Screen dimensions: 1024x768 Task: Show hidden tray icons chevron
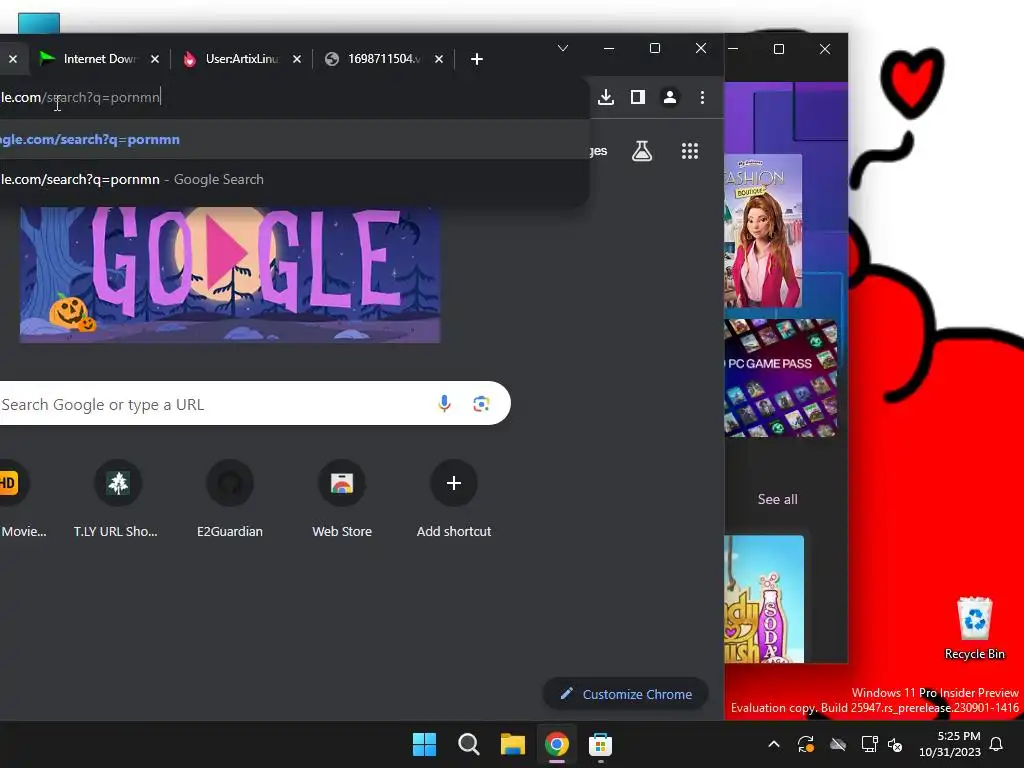tap(774, 744)
